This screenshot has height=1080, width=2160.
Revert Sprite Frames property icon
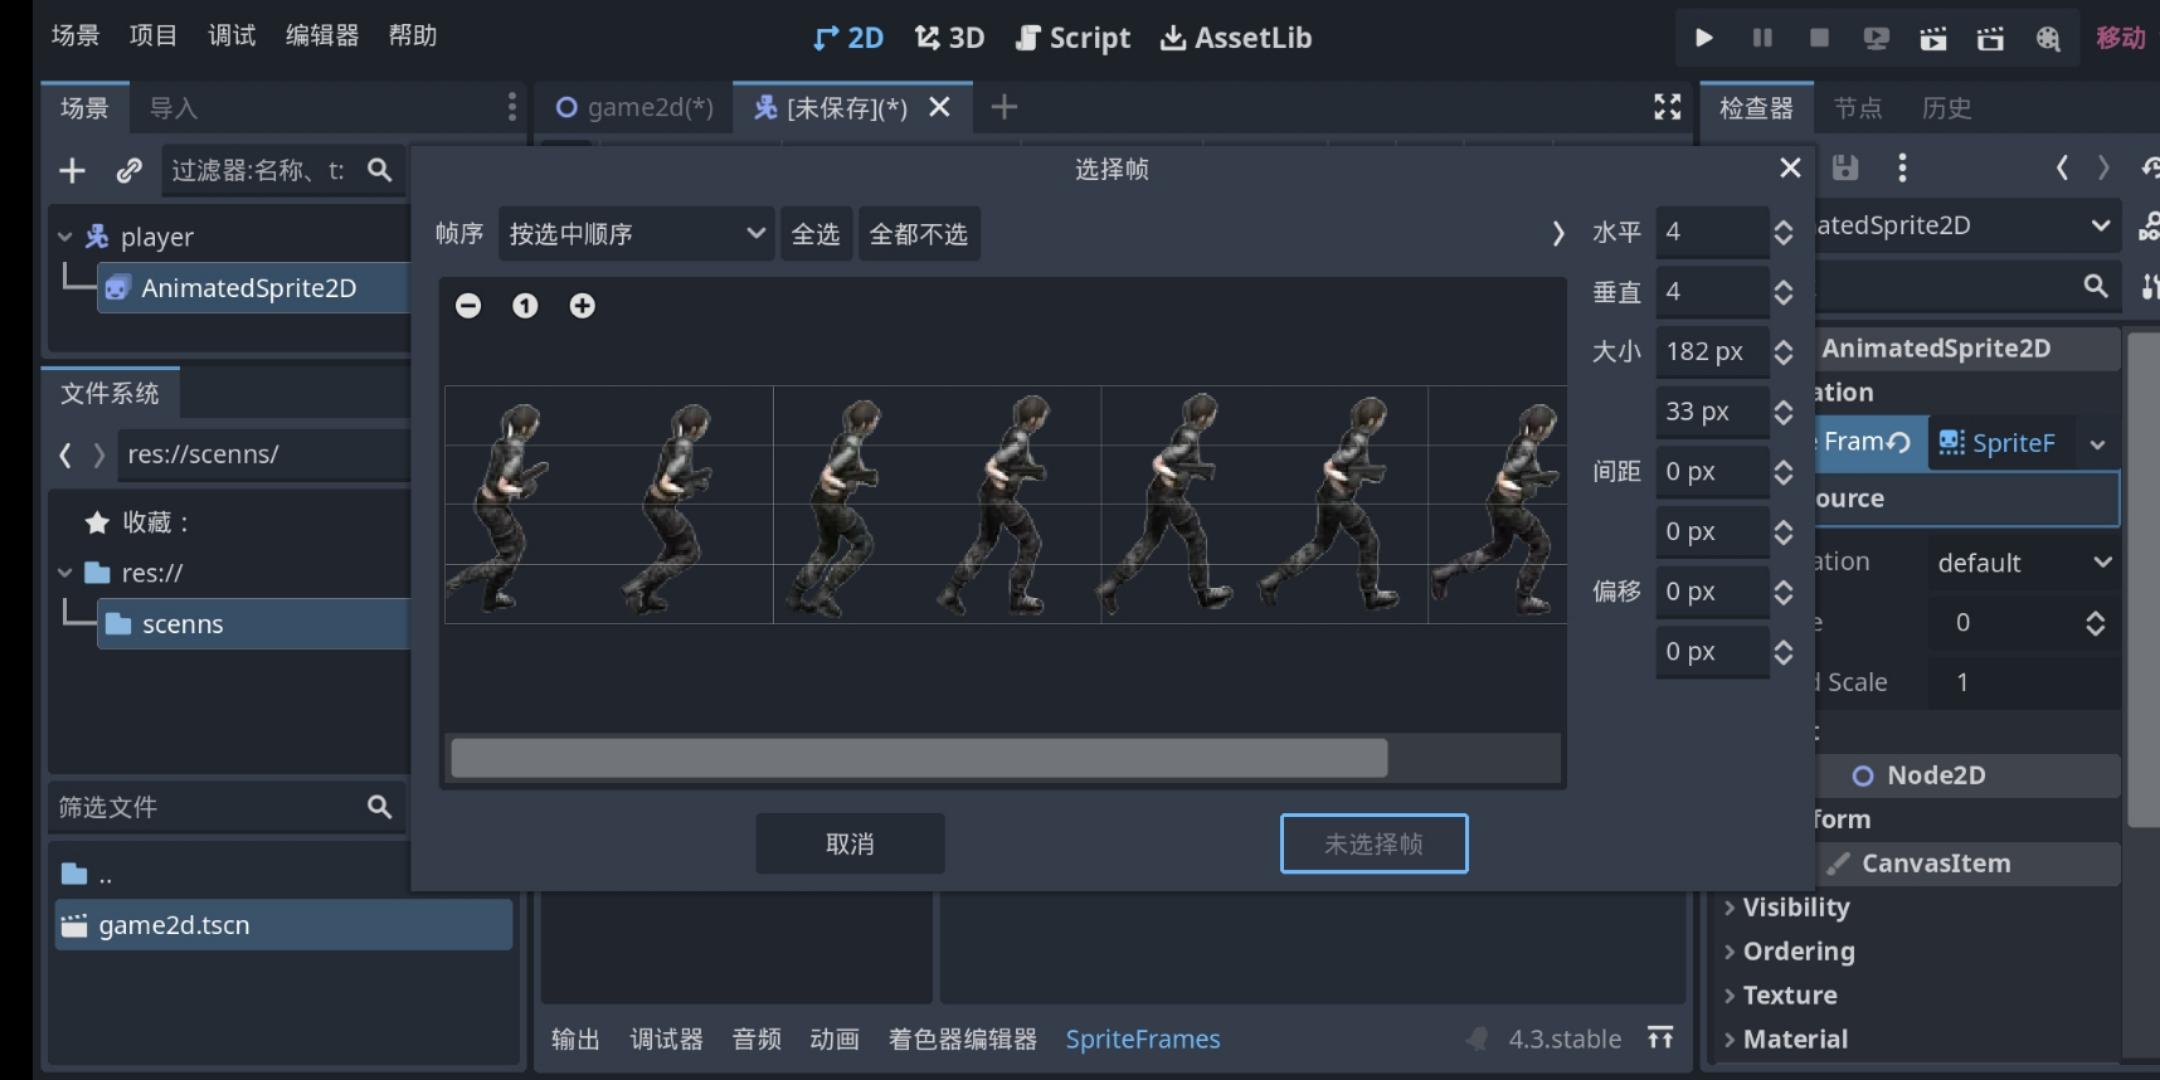(1898, 442)
